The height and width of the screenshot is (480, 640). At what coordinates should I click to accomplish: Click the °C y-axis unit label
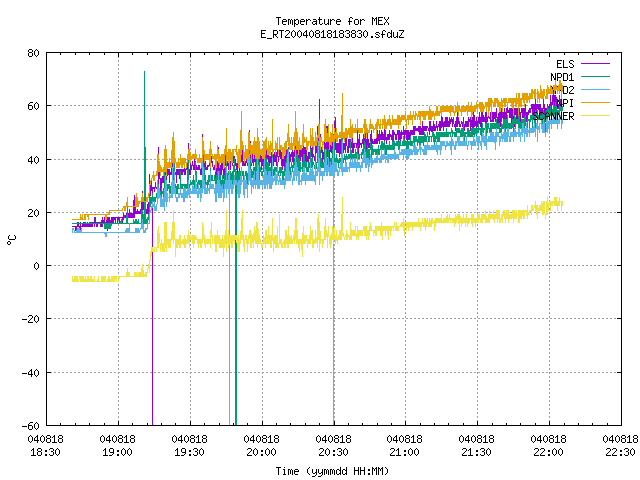coord(11,240)
